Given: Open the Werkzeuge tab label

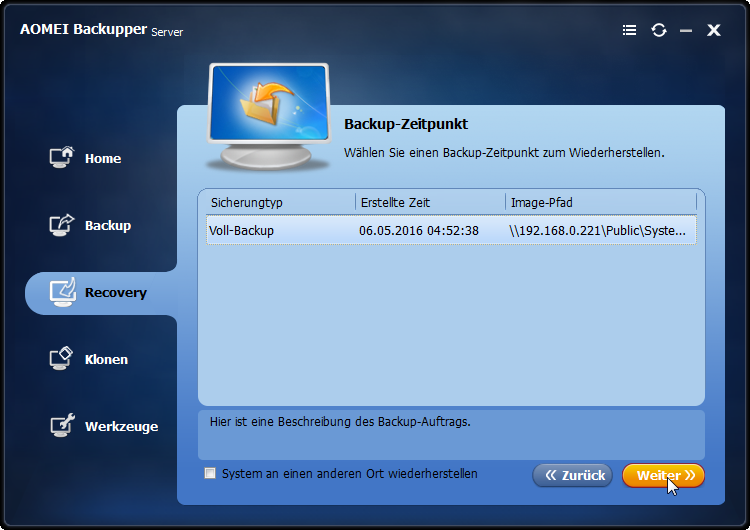Looking at the screenshot, I should tap(121, 427).
